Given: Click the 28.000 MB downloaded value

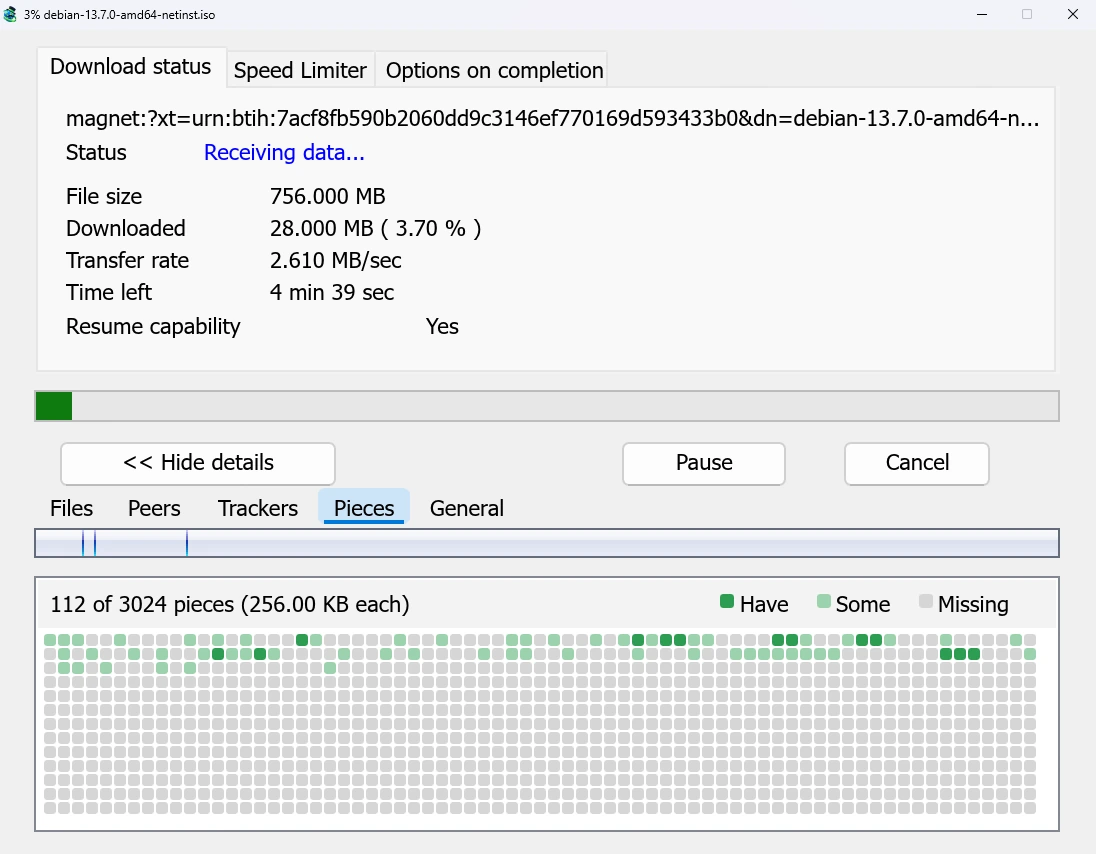Looking at the screenshot, I should tap(375, 229).
